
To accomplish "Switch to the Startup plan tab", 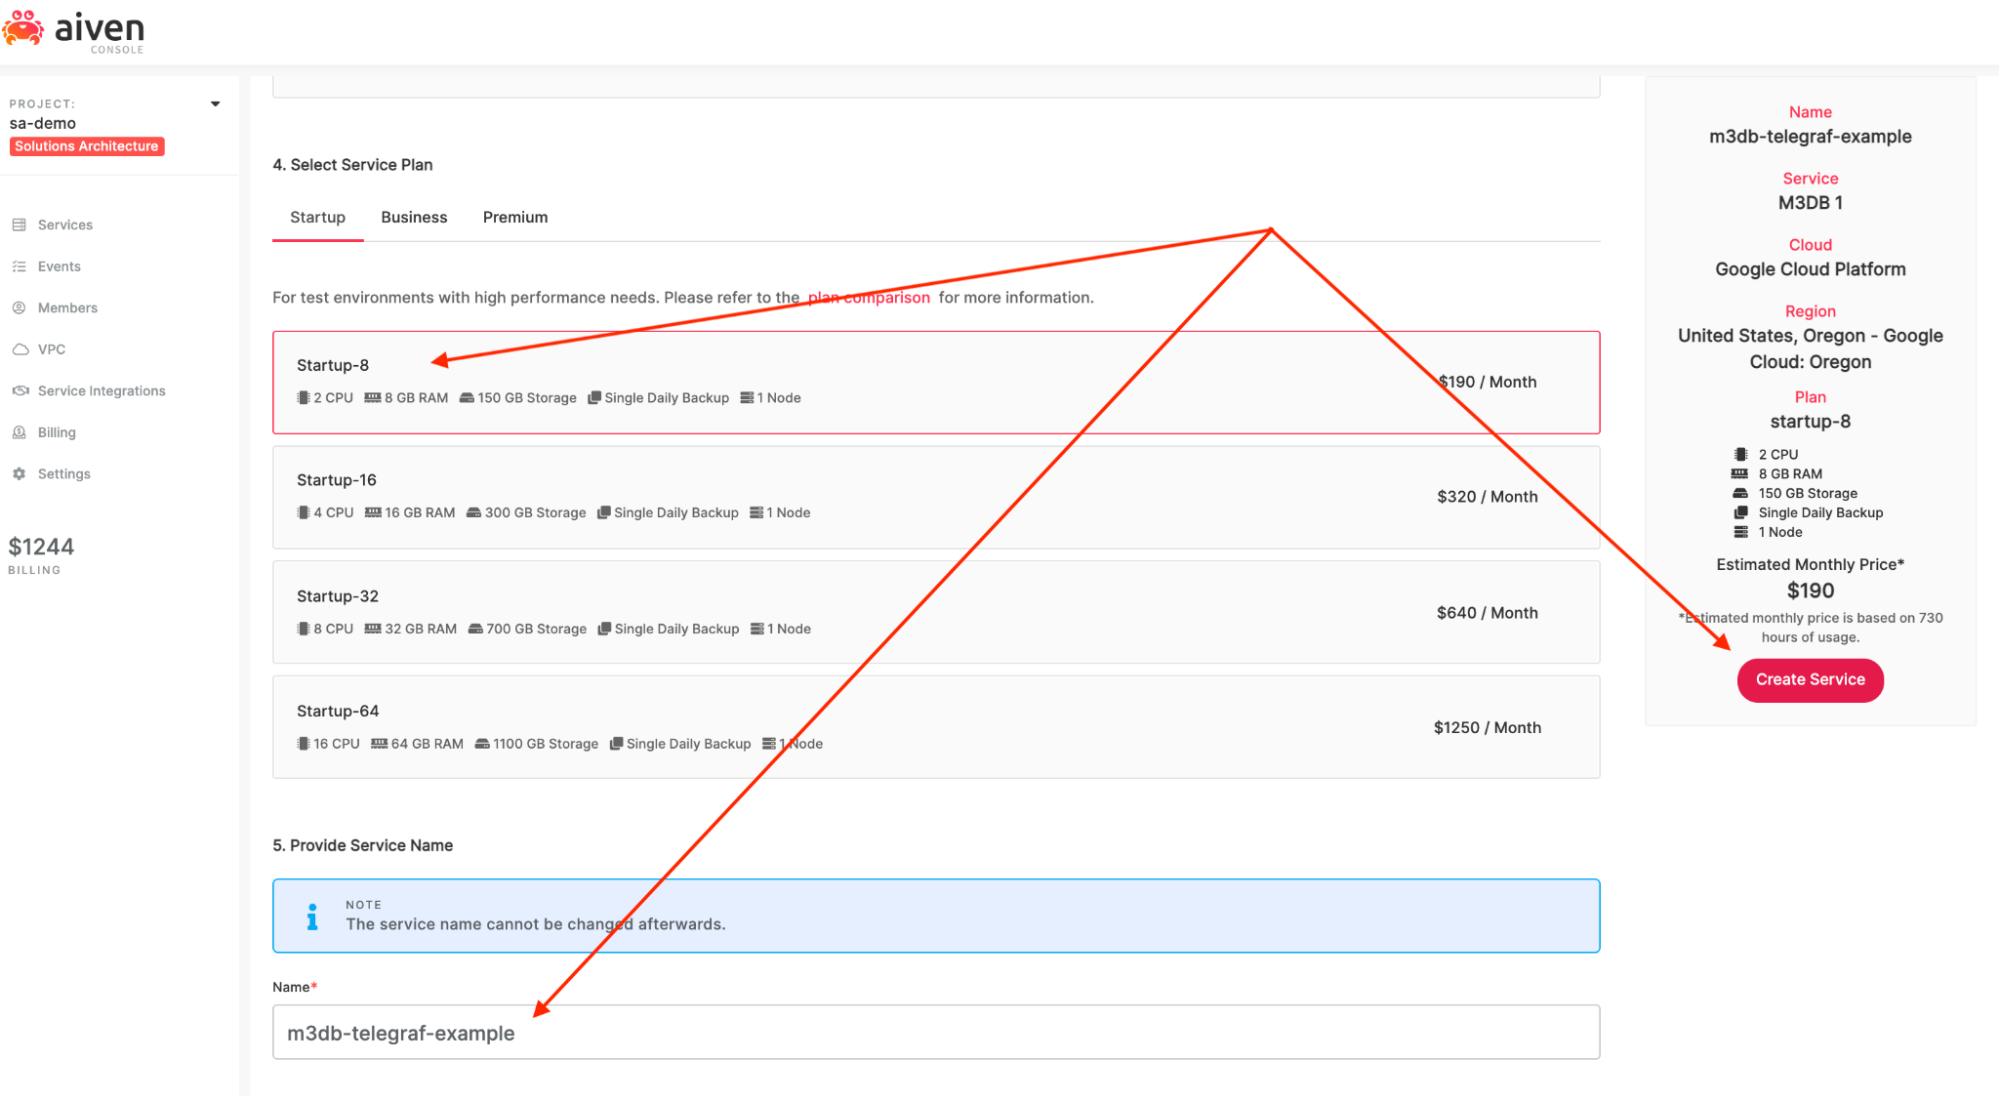I will pos(318,217).
